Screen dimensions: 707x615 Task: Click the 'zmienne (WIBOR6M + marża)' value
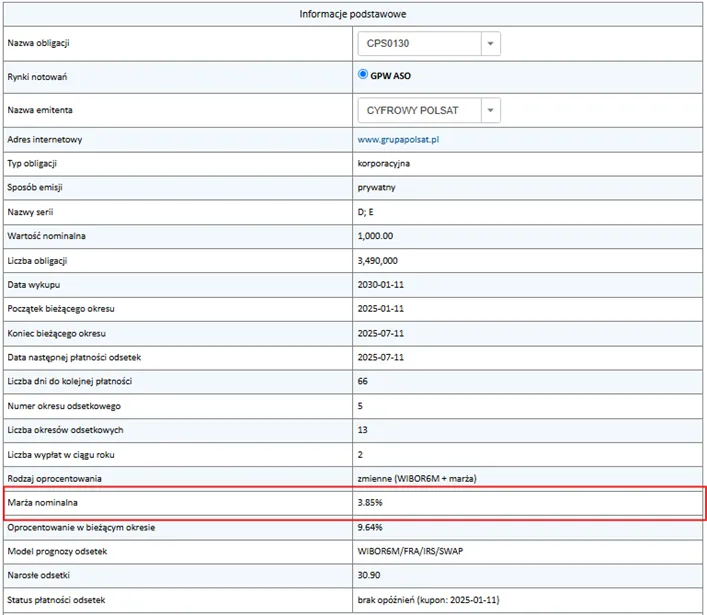pyautogui.click(x=417, y=479)
